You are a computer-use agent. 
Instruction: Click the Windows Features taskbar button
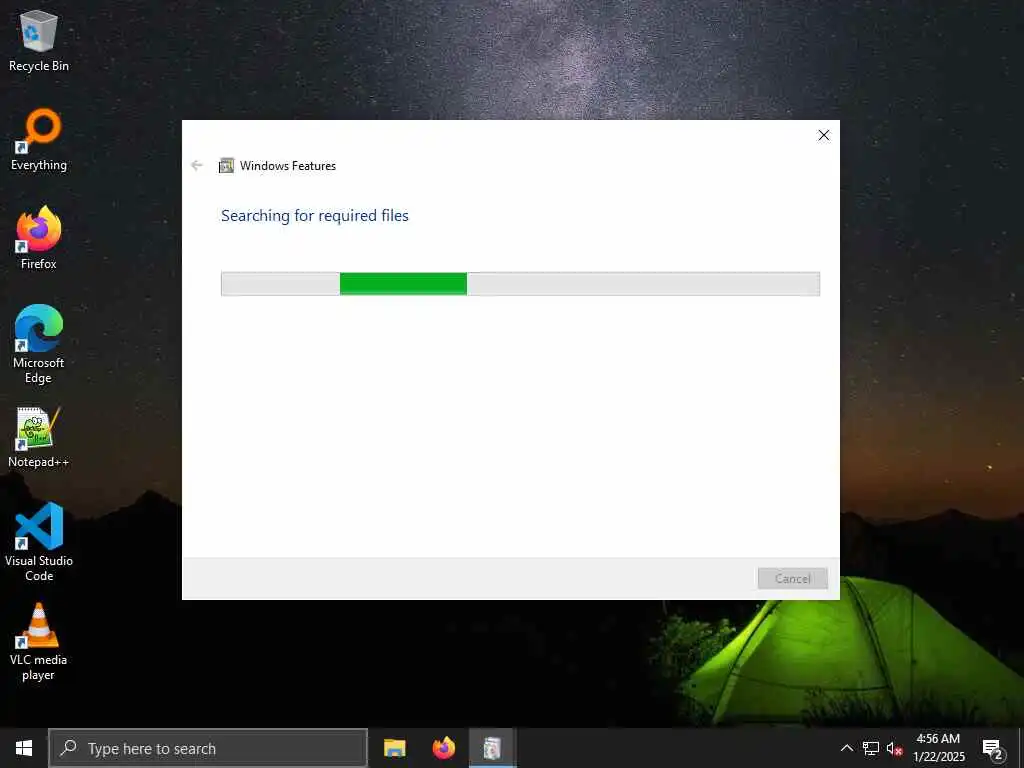coord(492,748)
